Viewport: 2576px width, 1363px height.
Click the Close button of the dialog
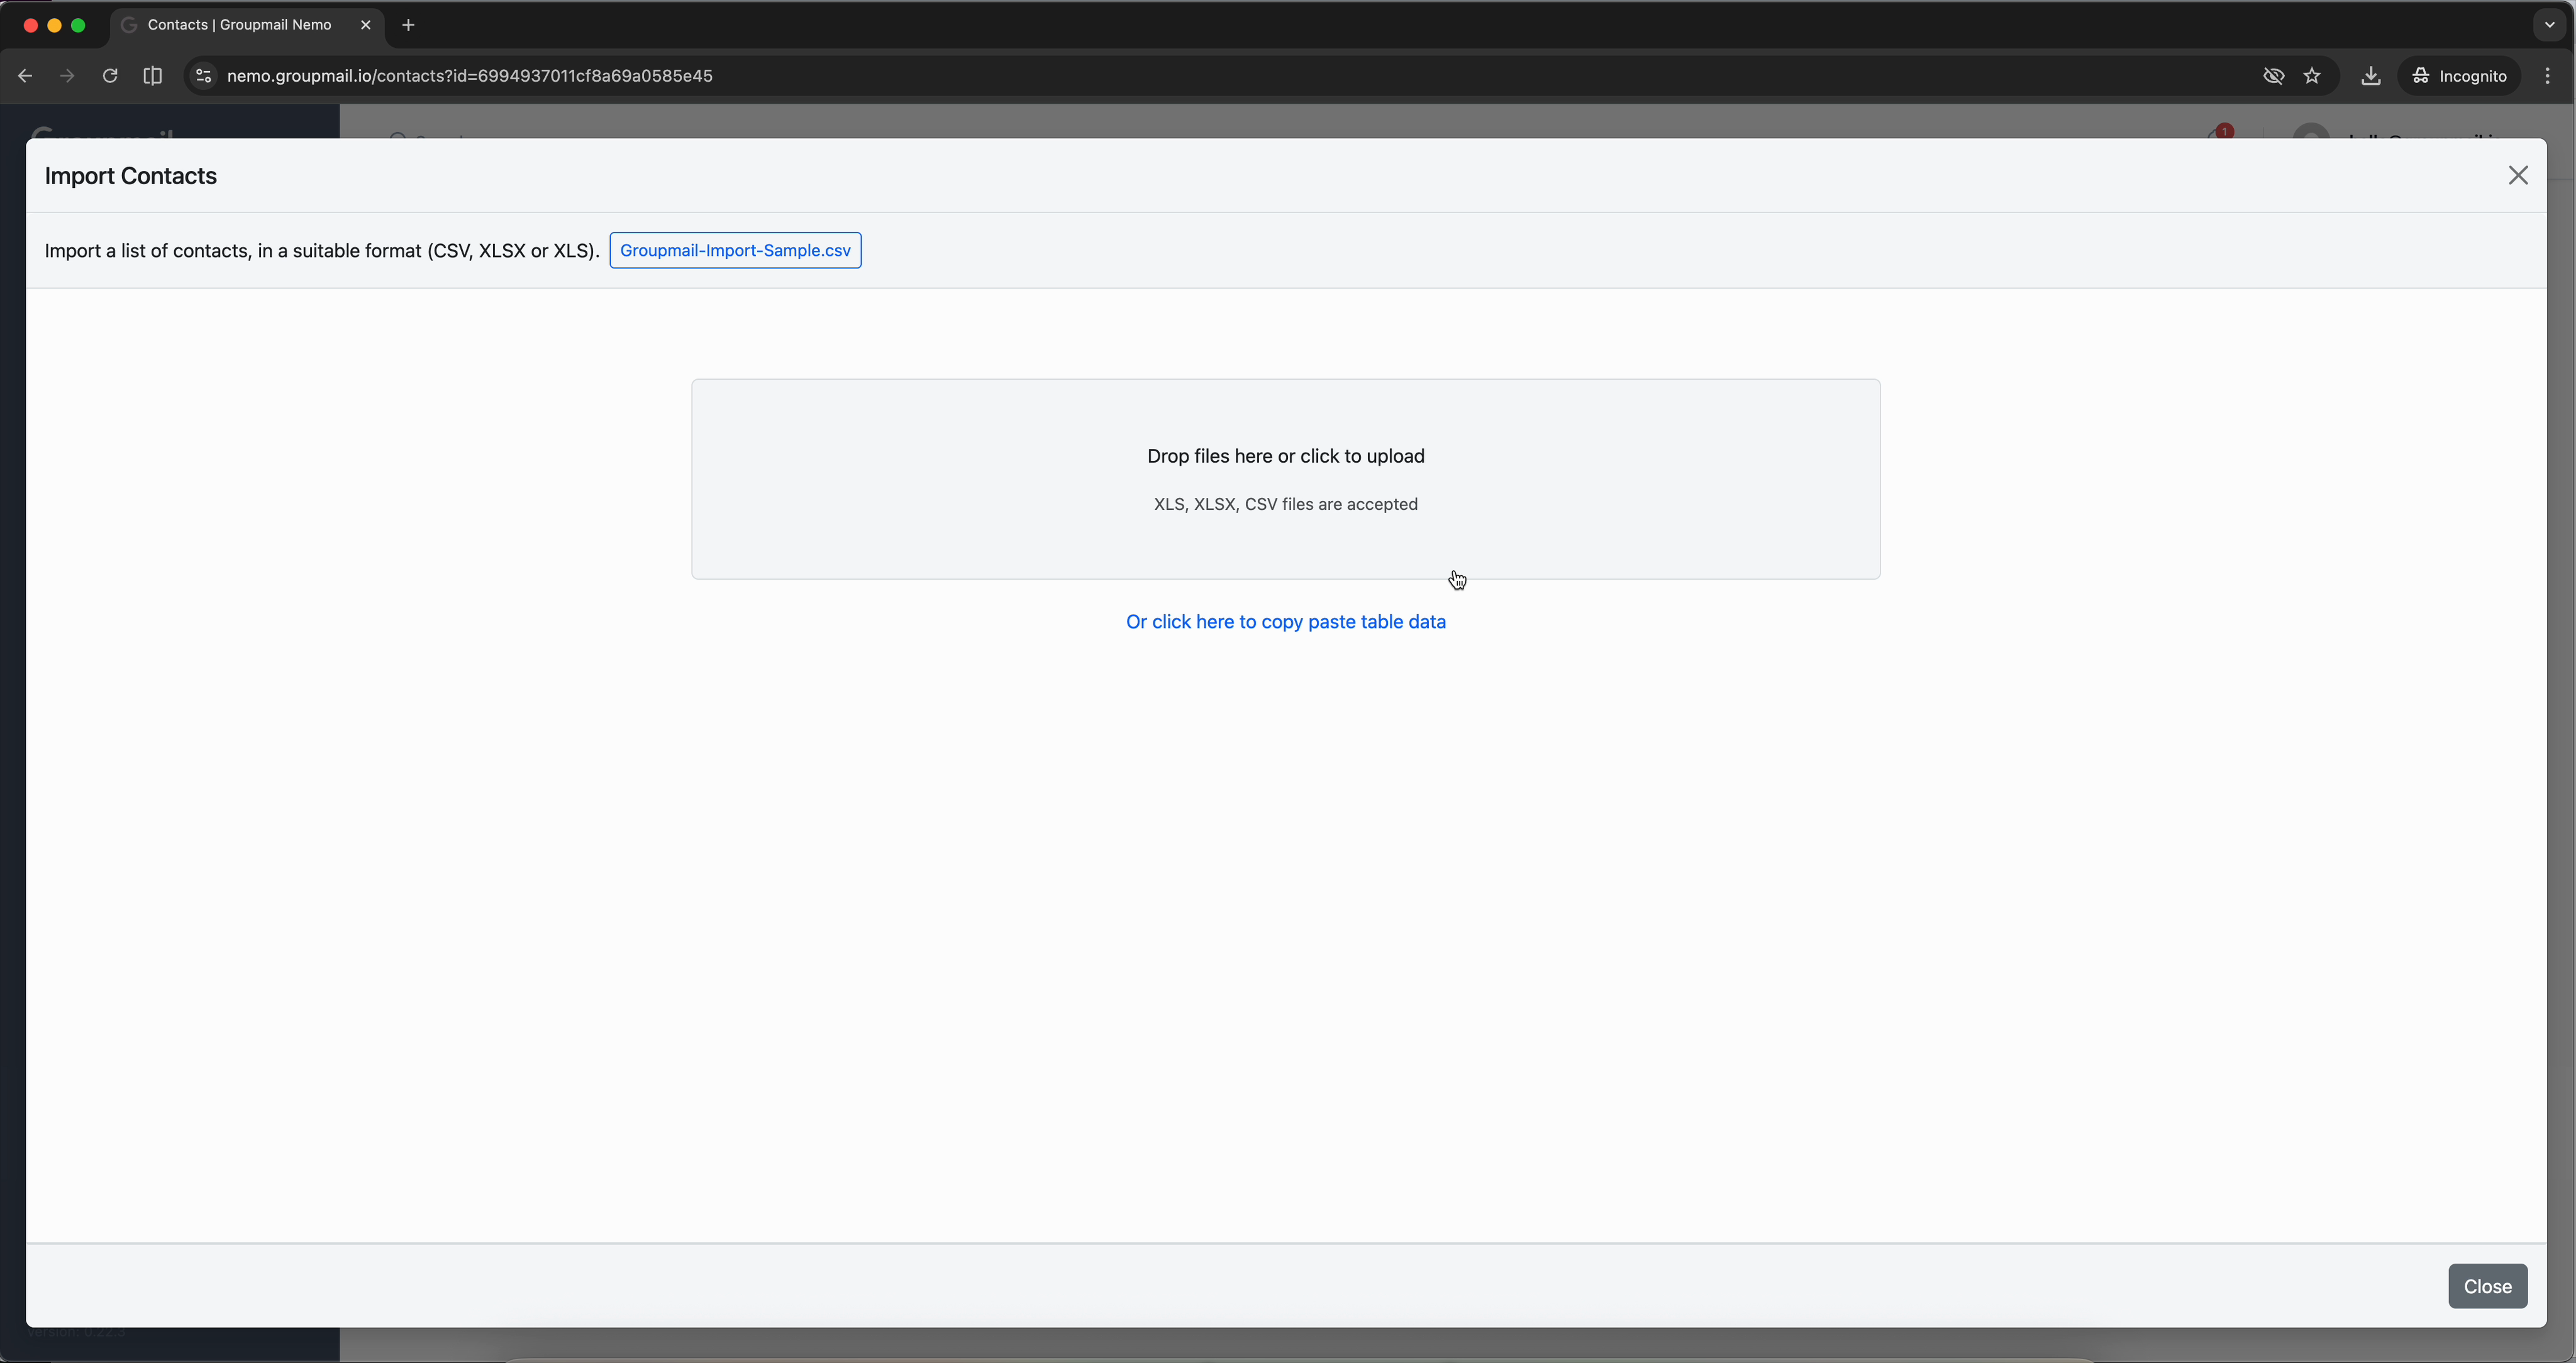pos(2488,1286)
